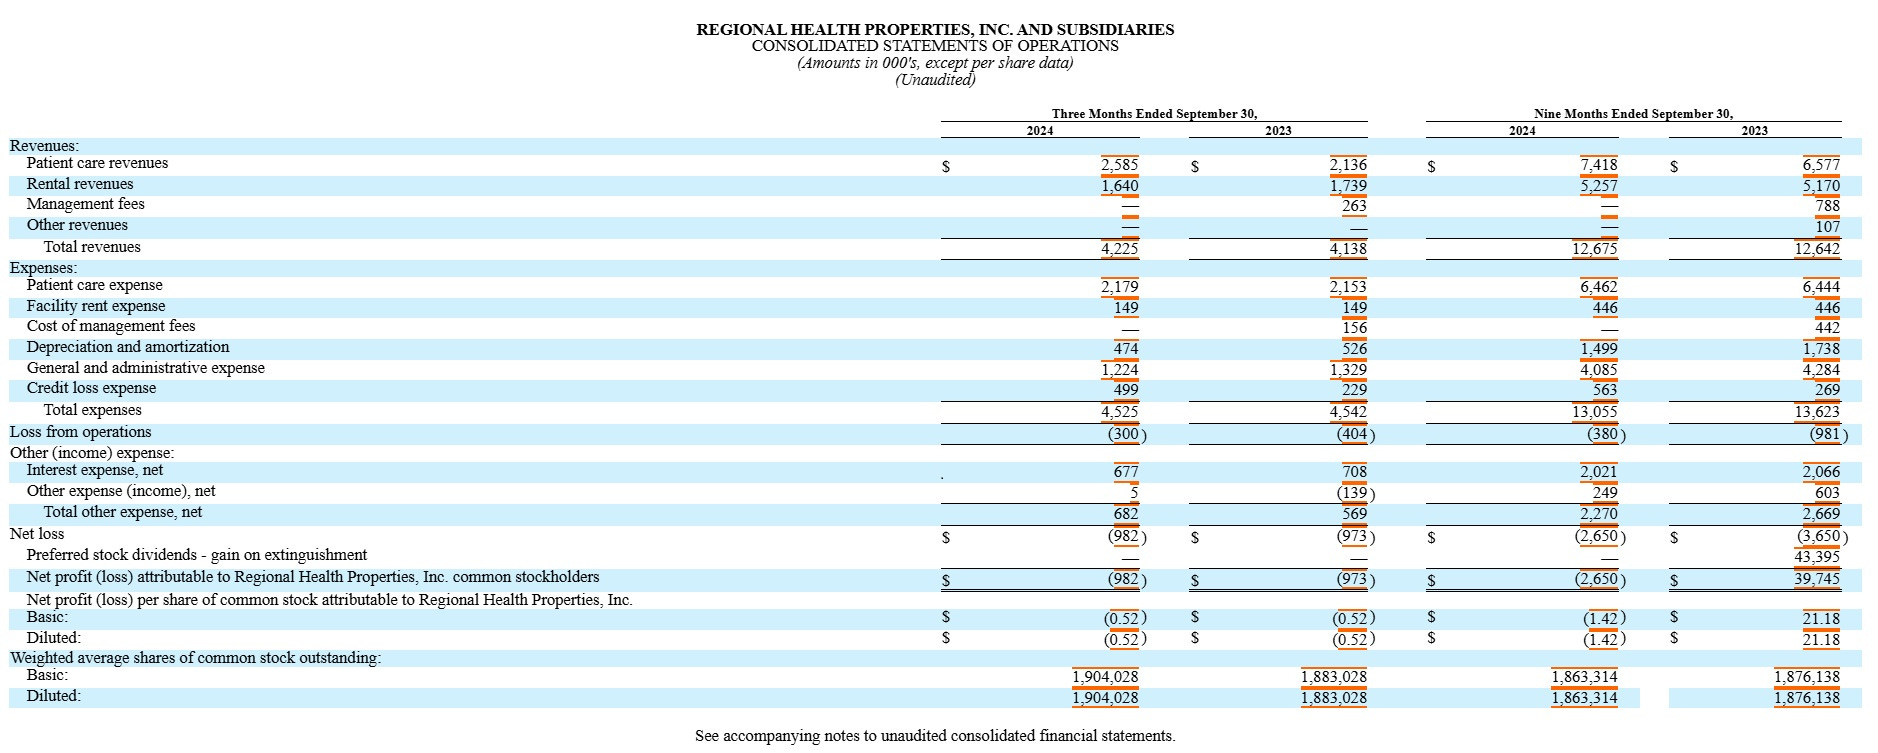Click rental revenues value 5,257

(1598, 186)
